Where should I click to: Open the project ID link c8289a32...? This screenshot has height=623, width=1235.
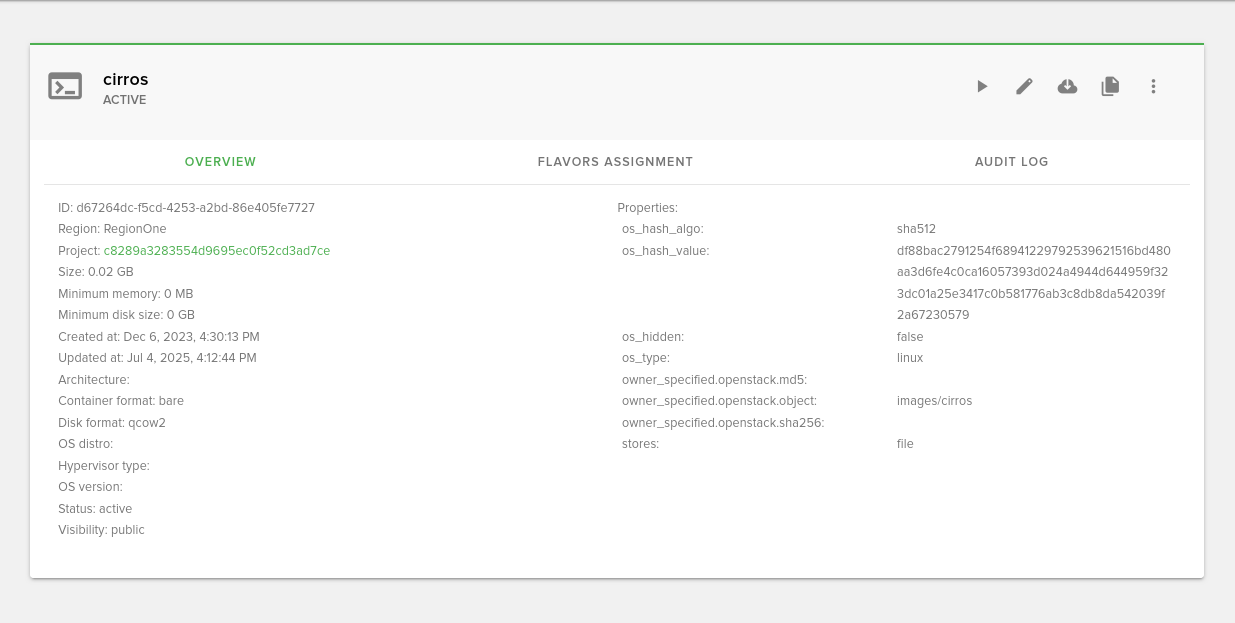pyautogui.click(x=217, y=251)
